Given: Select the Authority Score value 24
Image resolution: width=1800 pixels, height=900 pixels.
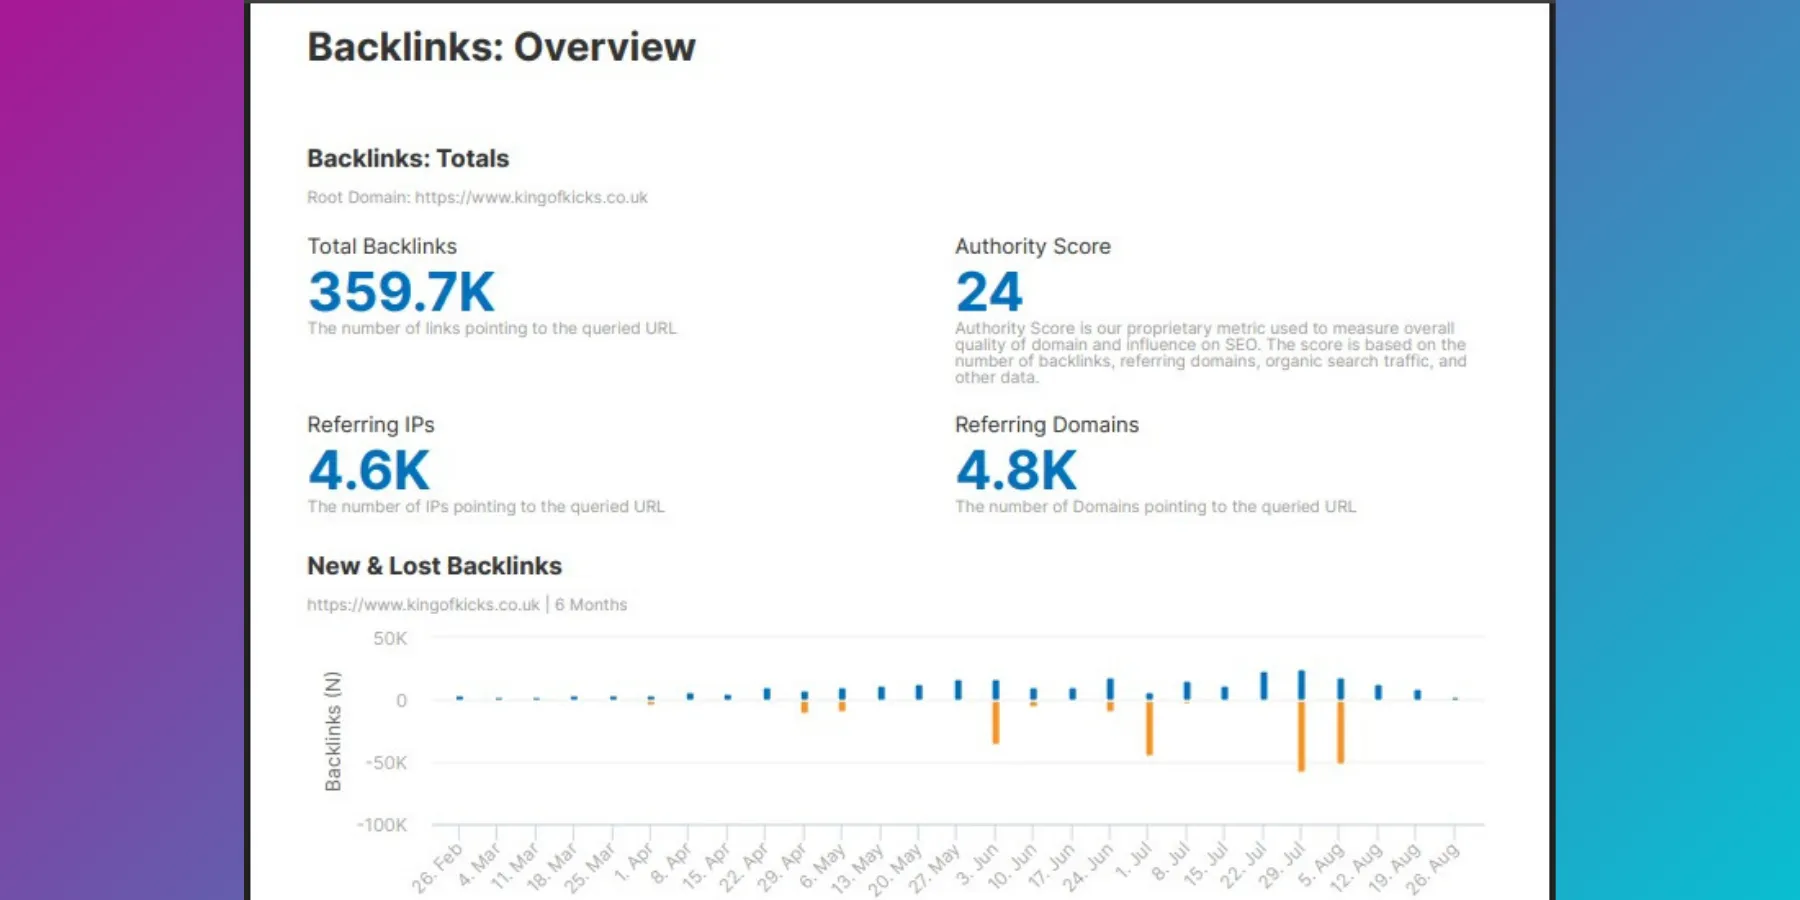Looking at the screenshot, I should point(988,291).
